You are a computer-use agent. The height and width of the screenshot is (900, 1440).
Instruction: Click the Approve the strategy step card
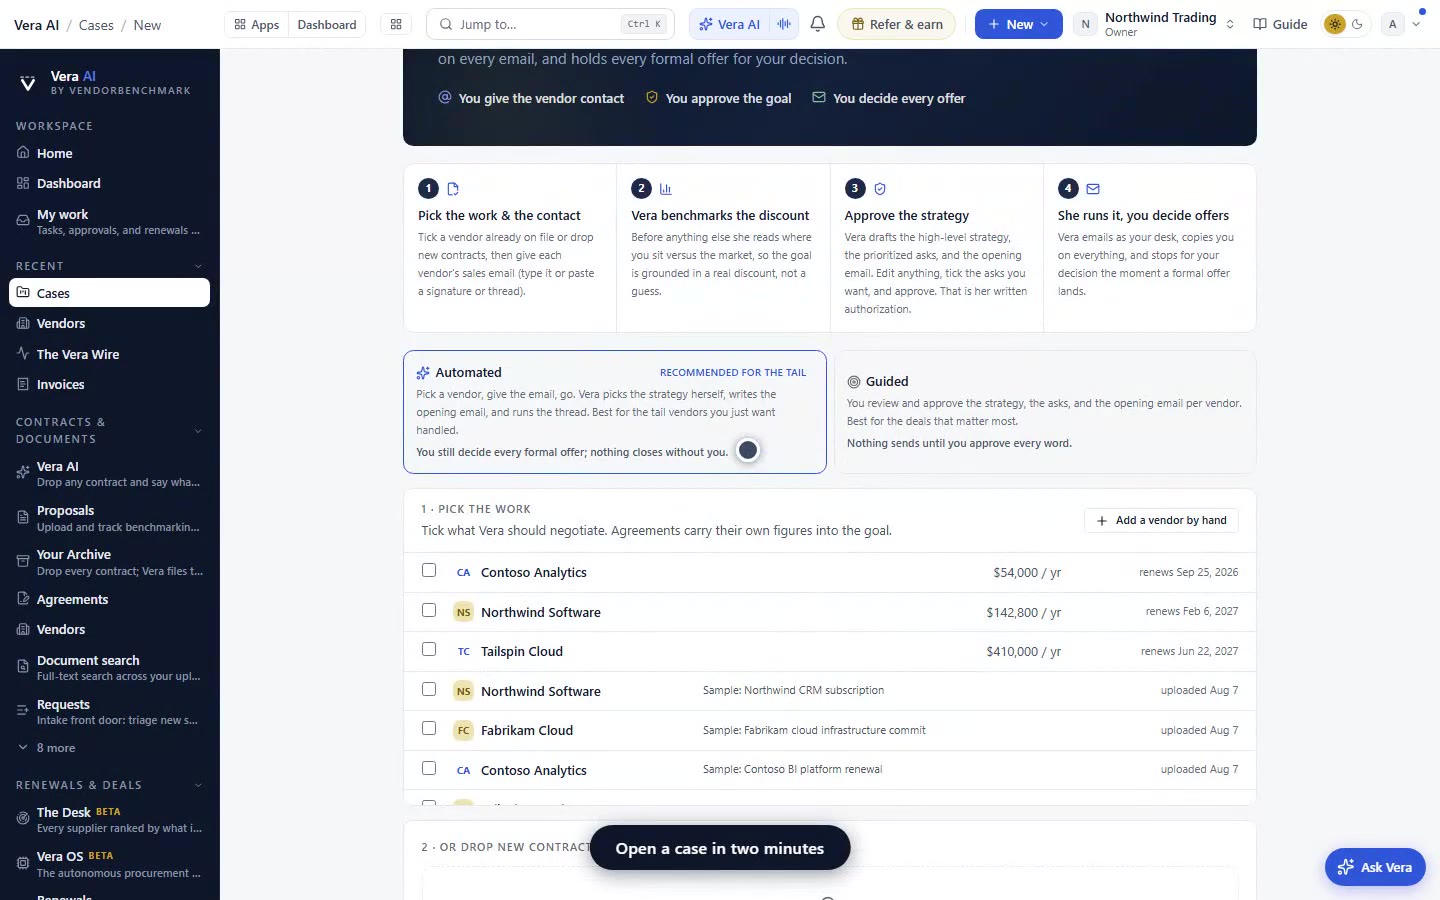point(937,248)
